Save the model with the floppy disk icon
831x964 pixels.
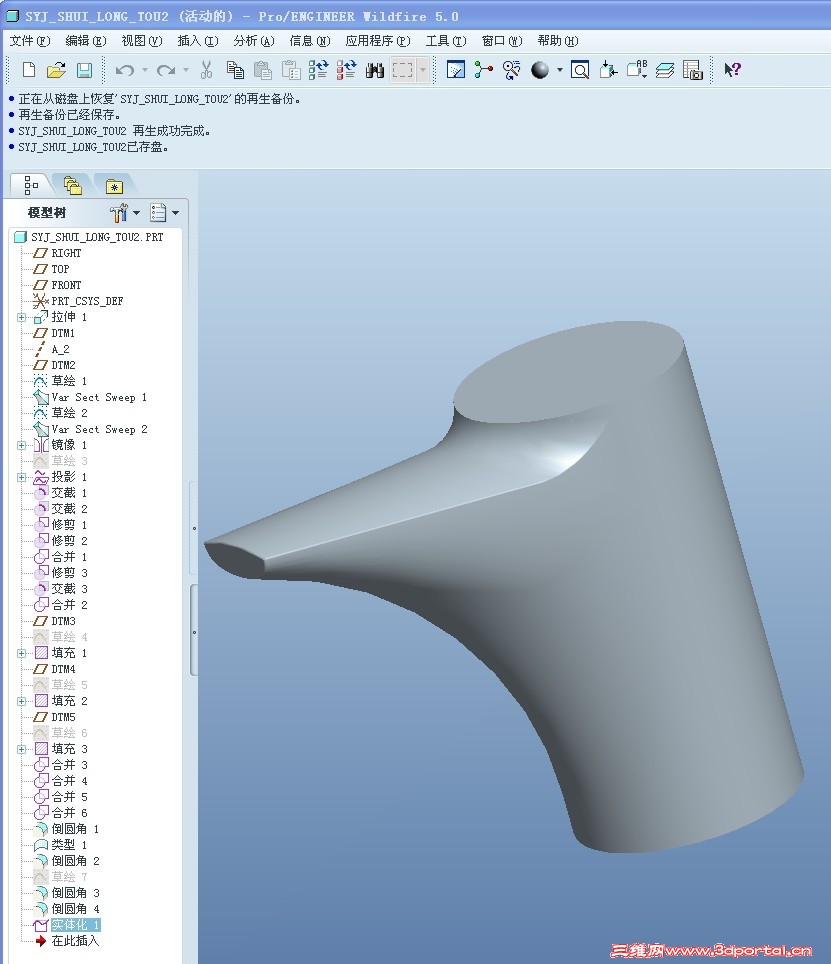(x=84, y=69)
